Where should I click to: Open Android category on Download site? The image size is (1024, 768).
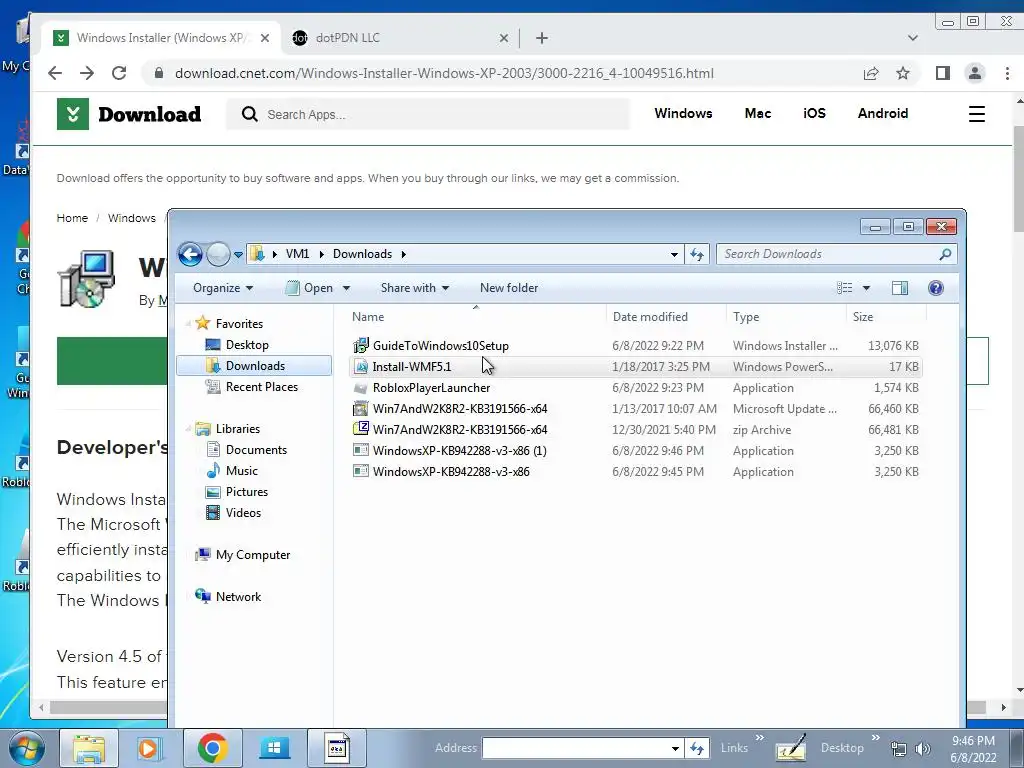click(x=882, y=113)
